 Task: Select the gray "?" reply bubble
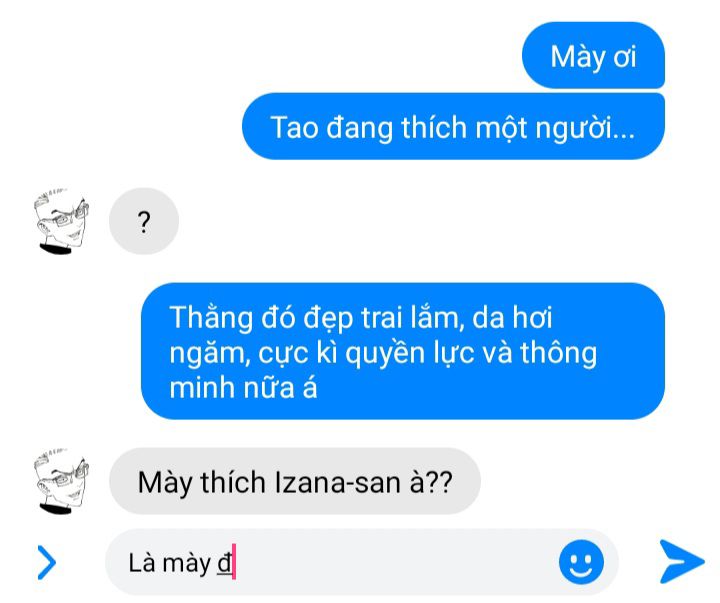tap(144, 221)
